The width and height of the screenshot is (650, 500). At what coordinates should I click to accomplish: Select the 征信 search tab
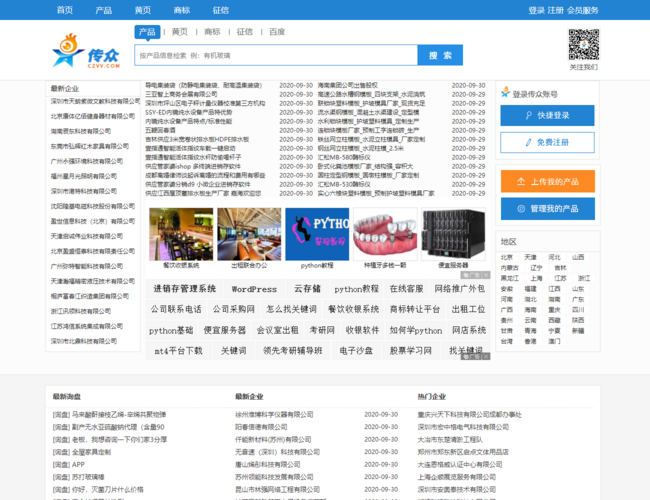(245, 32)
